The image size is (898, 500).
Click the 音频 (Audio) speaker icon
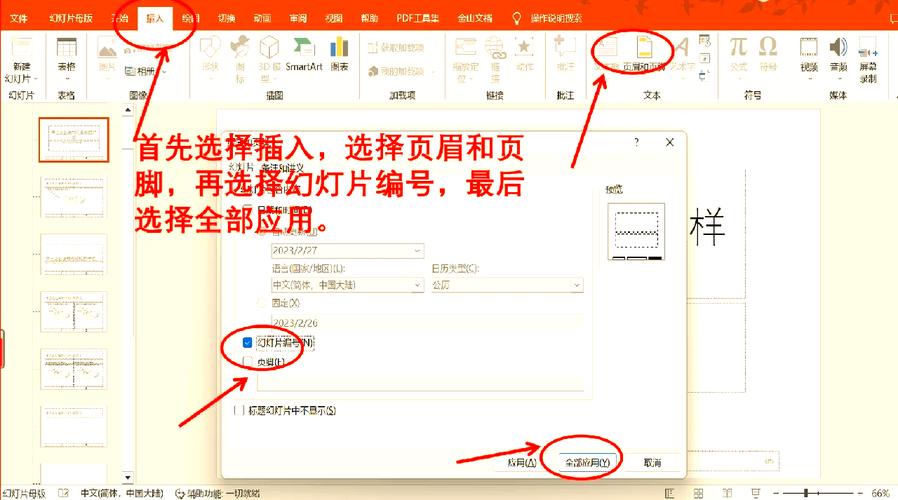pos(838,47)
